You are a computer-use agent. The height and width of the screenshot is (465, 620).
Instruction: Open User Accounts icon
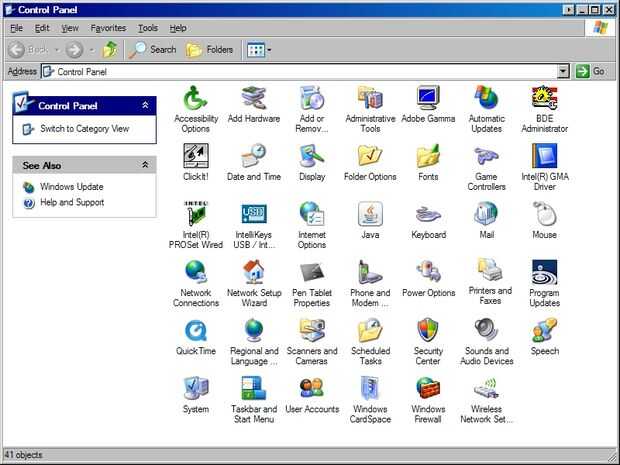[x=312, y=389]
